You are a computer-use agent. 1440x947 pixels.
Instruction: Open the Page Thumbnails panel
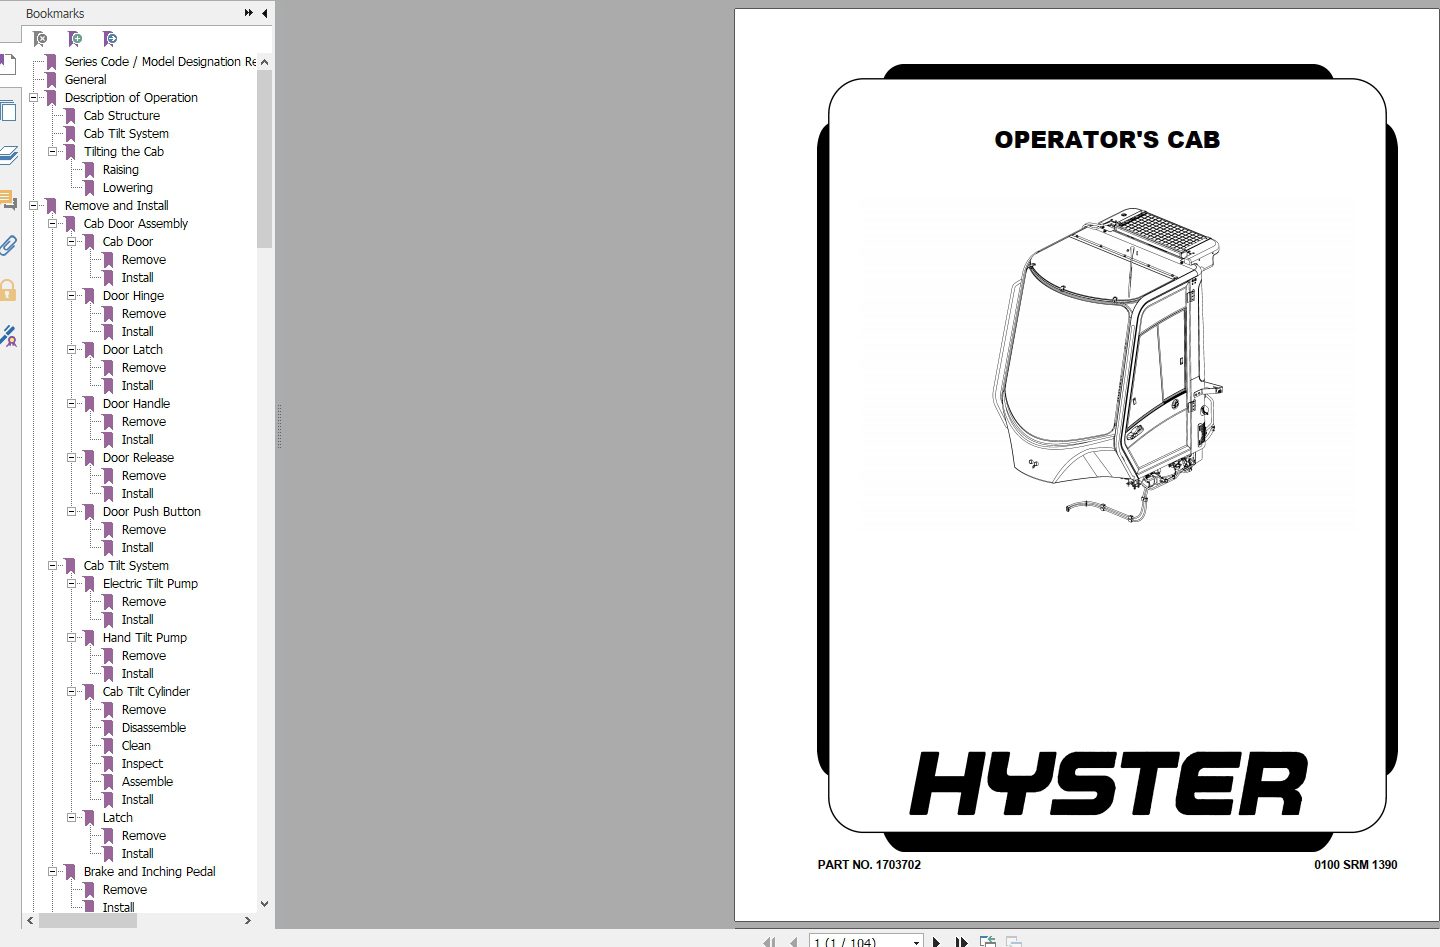tap(10, 110)
